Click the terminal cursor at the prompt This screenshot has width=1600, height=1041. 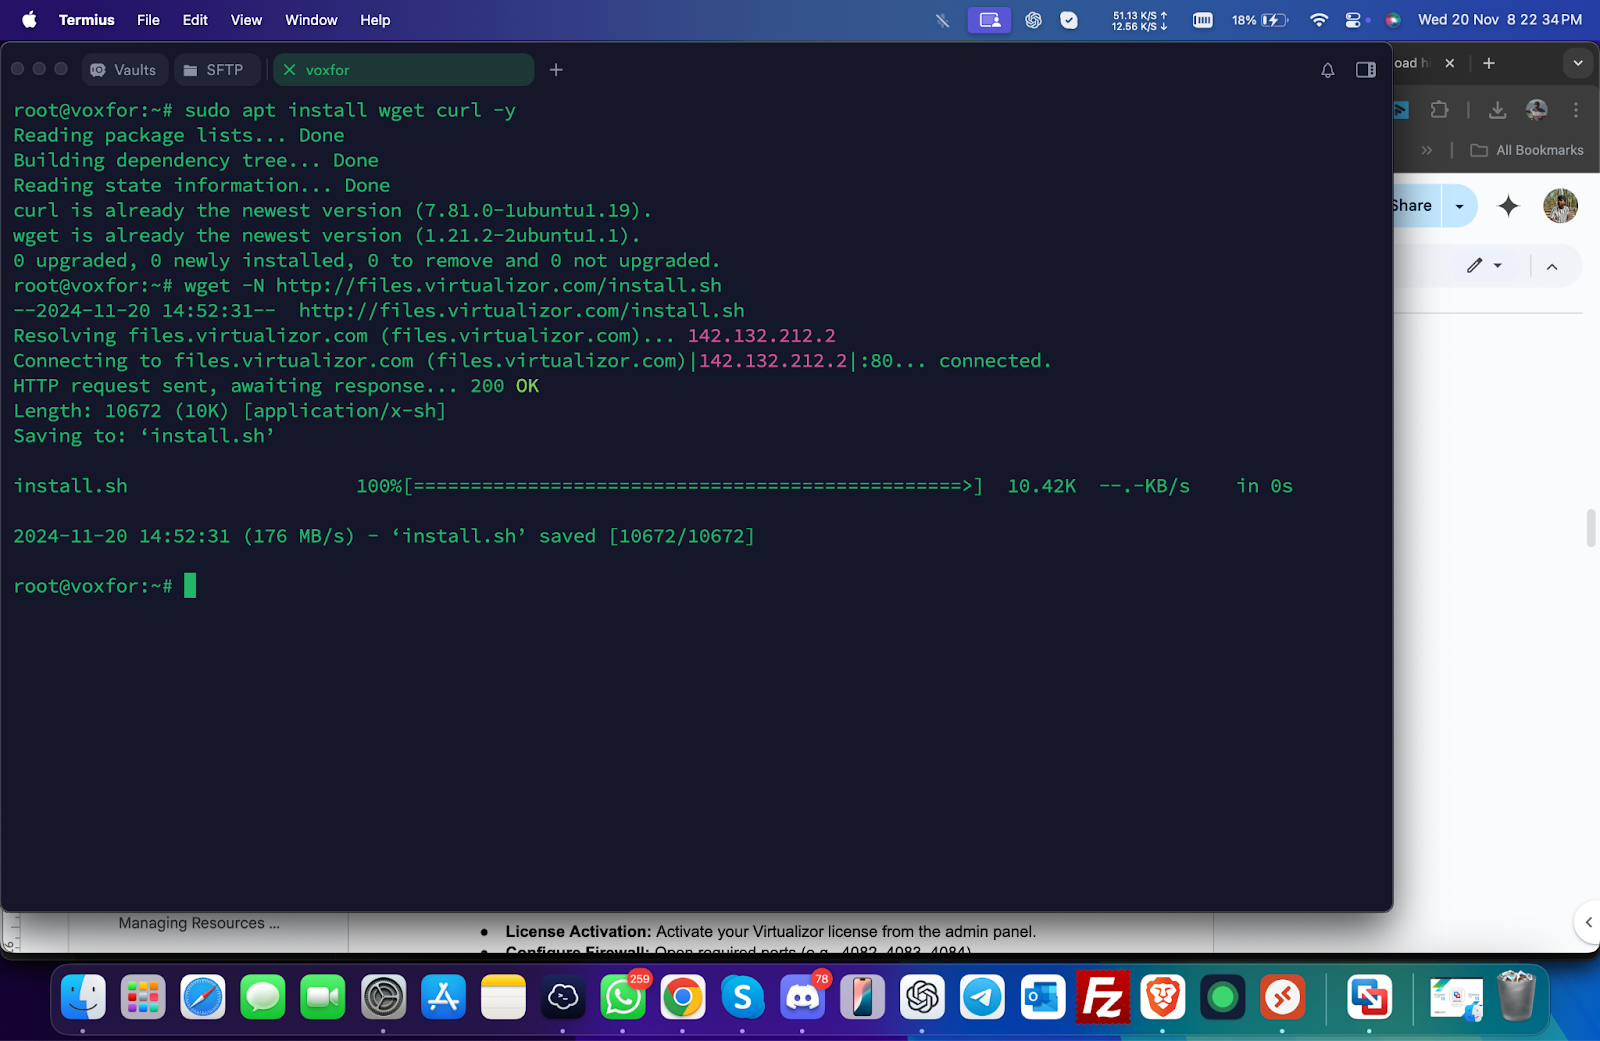click(190, 586)
